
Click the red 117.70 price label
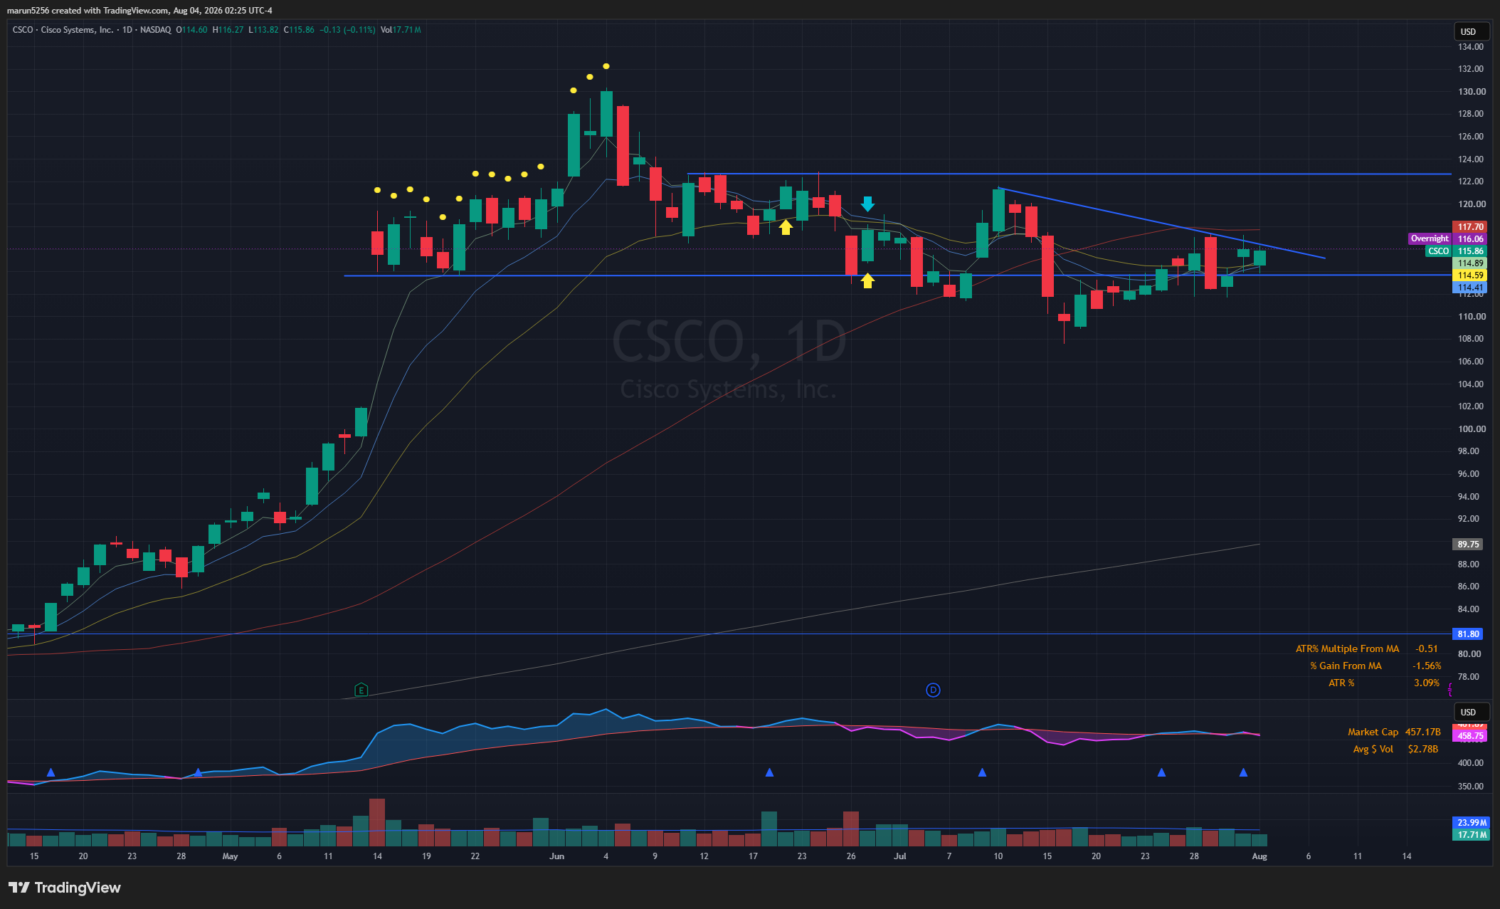1470,227
